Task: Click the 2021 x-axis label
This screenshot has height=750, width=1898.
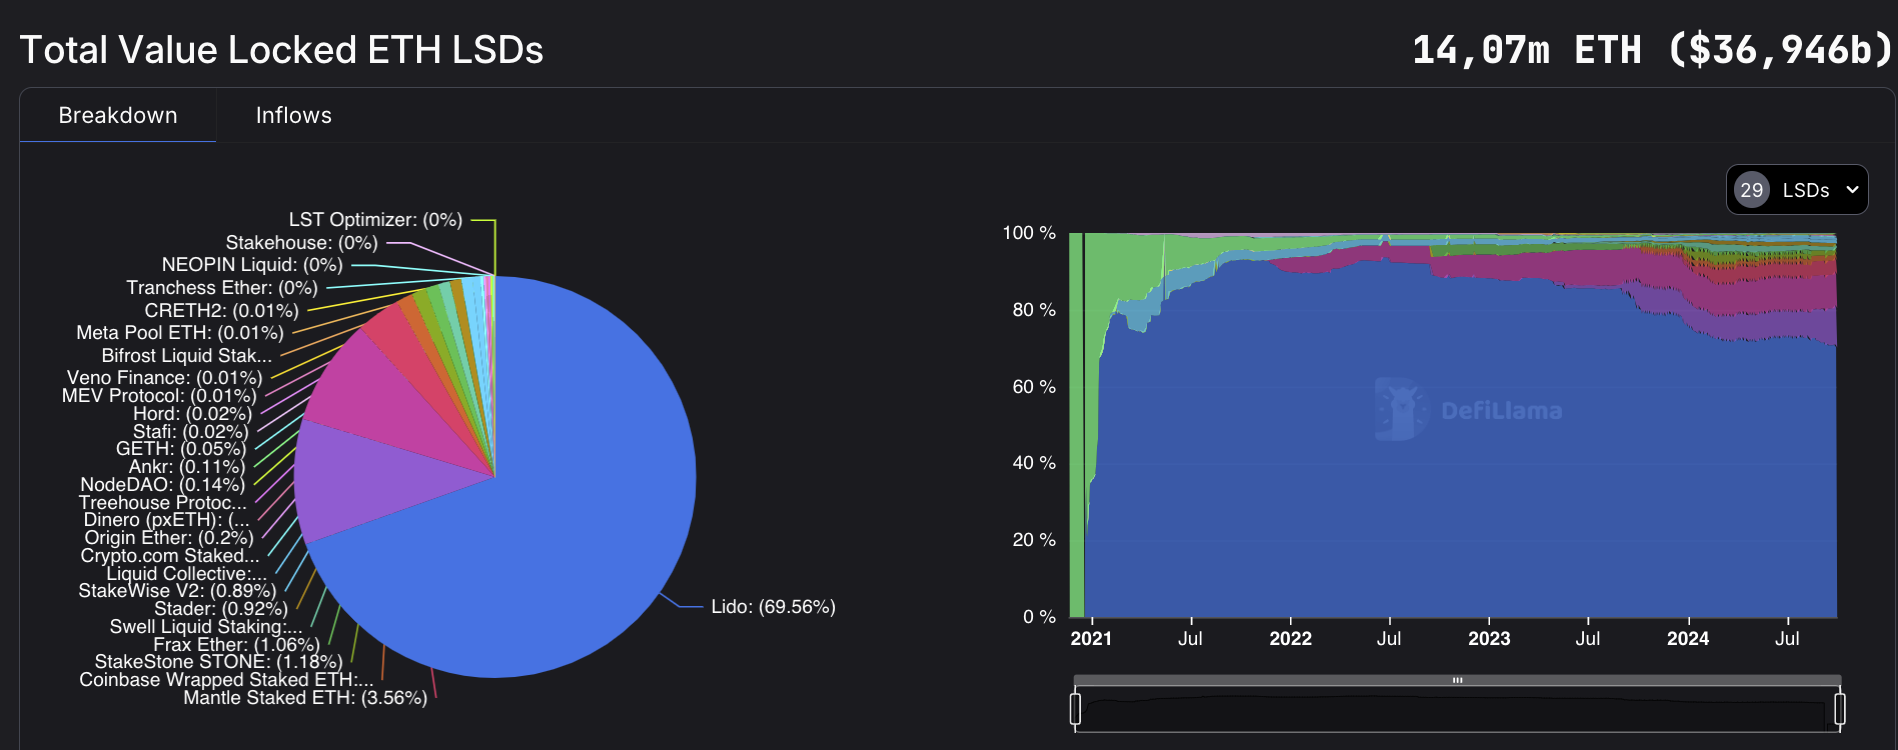Action: coord(1091,639)
